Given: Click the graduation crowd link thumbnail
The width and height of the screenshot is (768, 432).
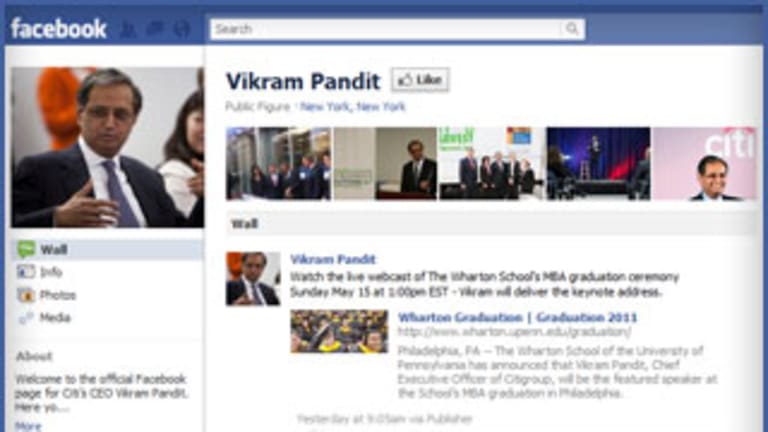Looking at the screenshot, I should 339,331.
